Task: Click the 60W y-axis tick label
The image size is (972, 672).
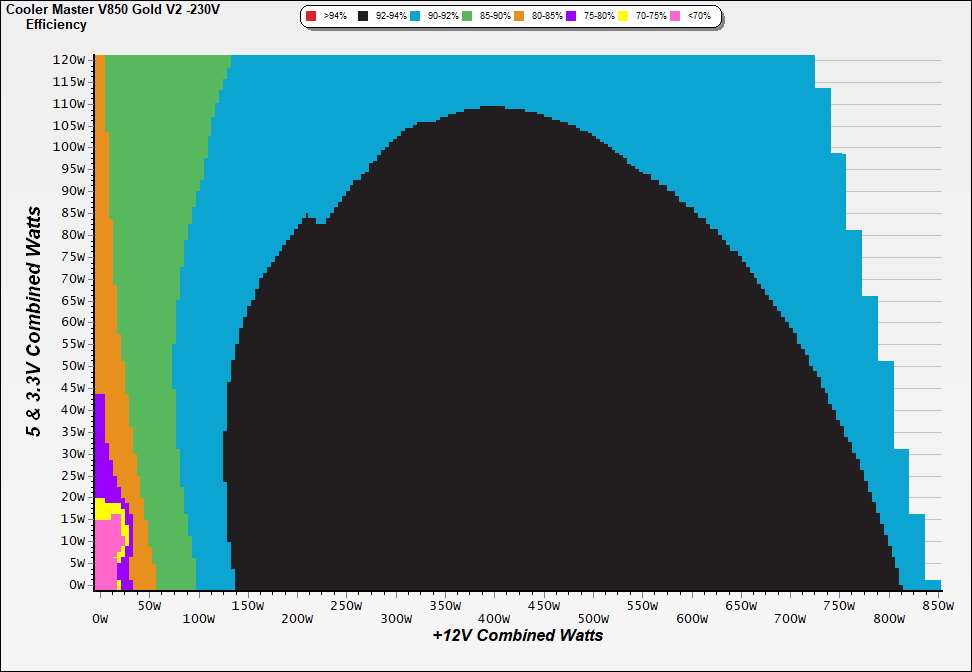Action: tap(71, 322)
